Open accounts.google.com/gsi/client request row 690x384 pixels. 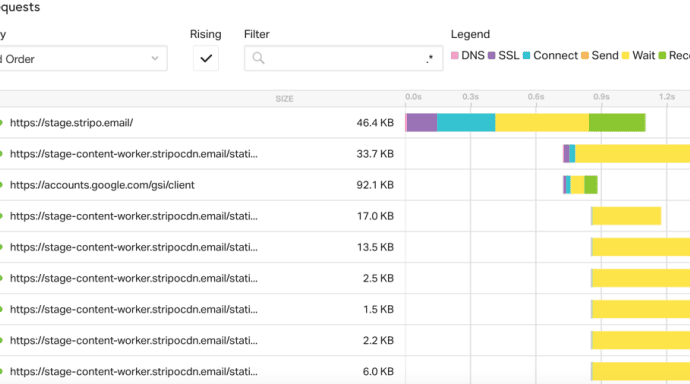pos(345,185)
